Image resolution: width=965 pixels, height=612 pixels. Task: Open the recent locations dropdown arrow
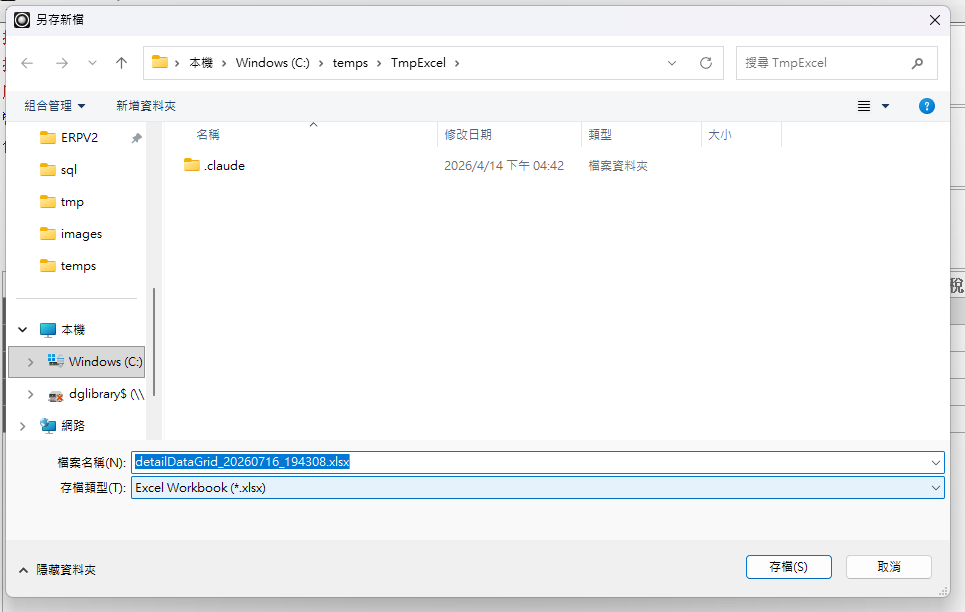click(92, 63)
